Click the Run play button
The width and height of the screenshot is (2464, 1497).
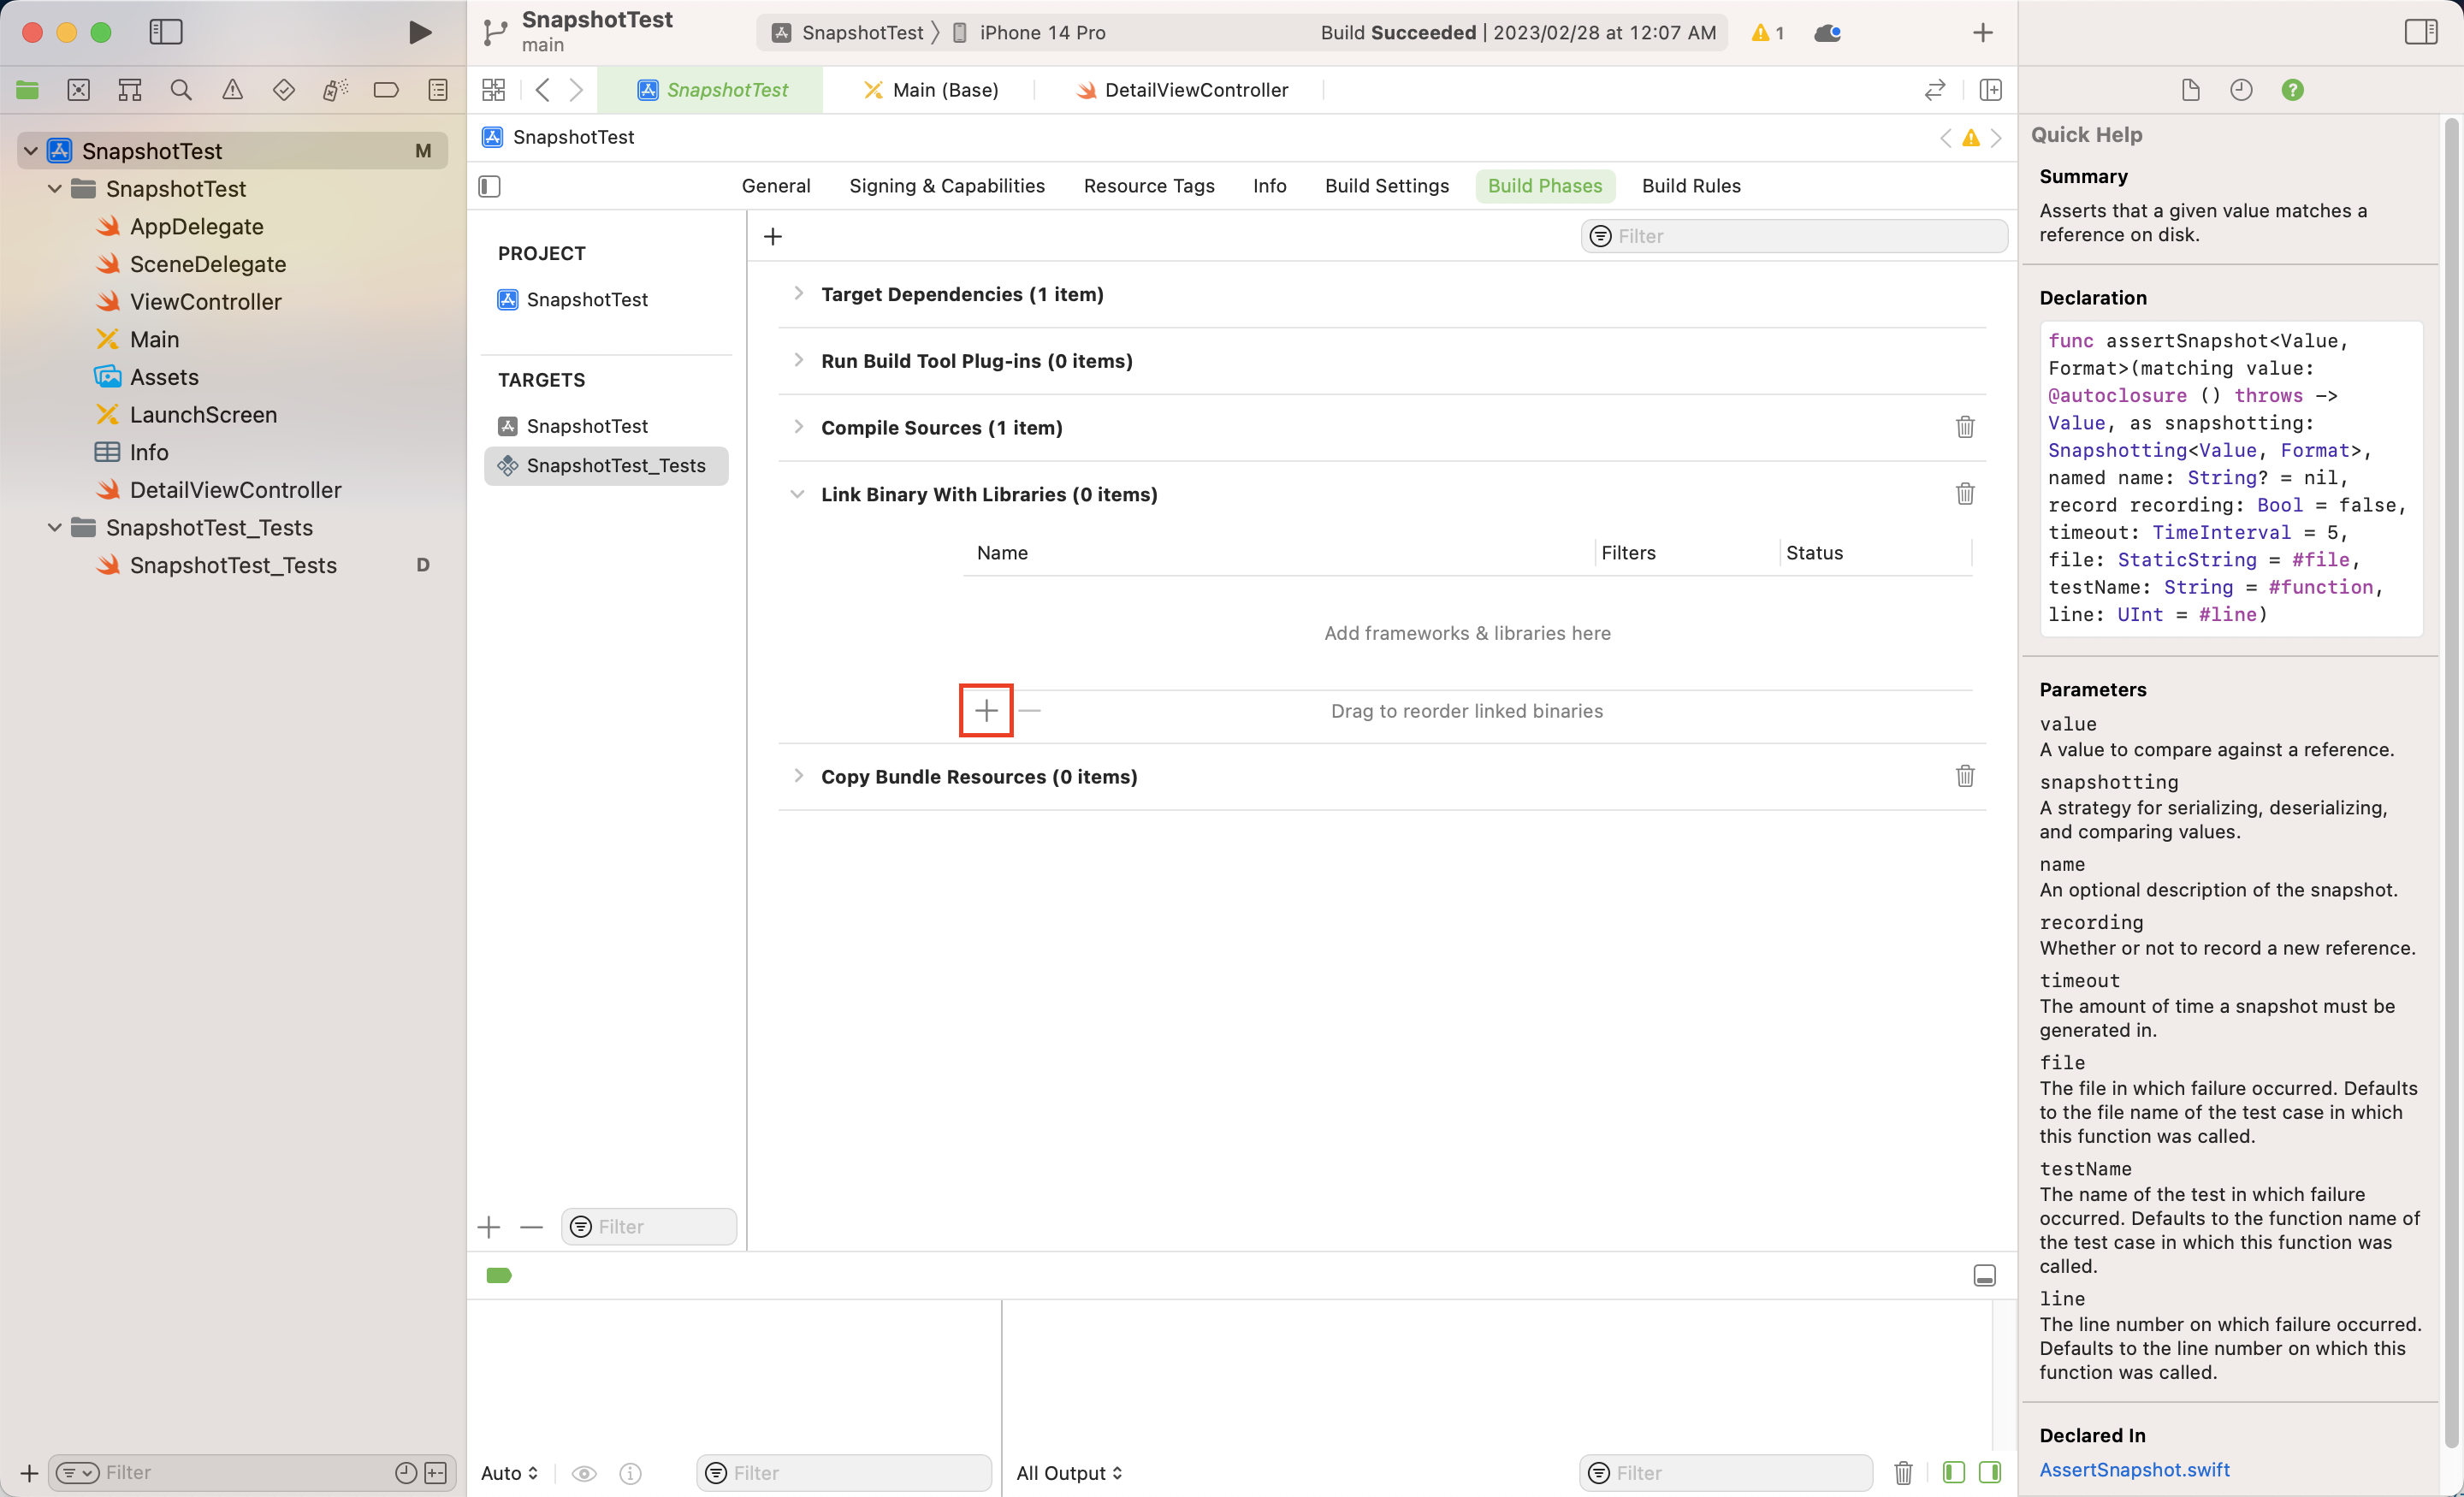tap(420, 33)
